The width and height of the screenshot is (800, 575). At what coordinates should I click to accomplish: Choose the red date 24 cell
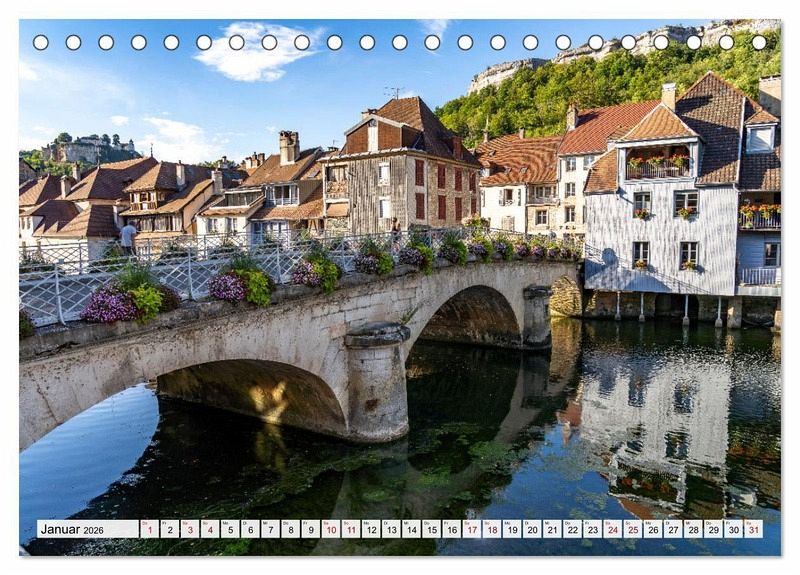[x=613, y=529]
